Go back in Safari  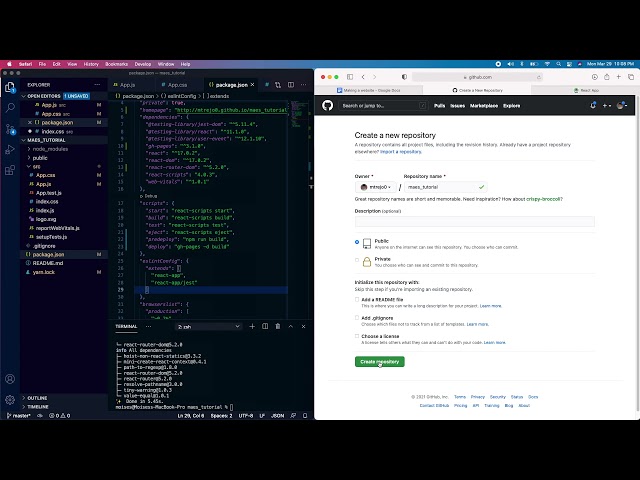point(363,77)
